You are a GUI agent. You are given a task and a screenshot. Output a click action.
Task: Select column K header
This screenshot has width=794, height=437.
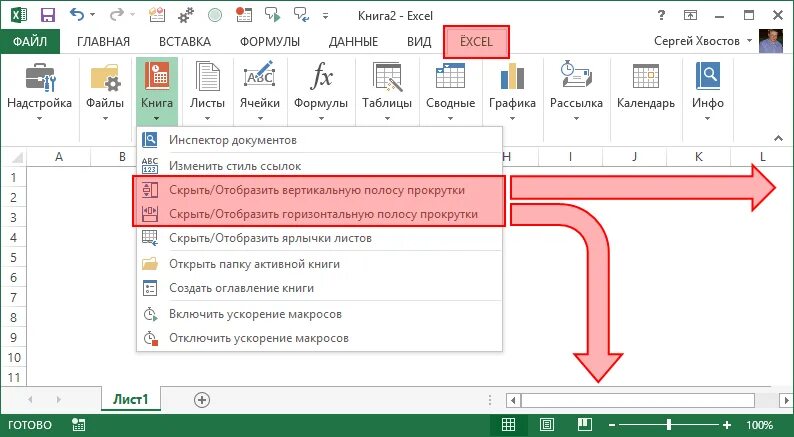698,157
